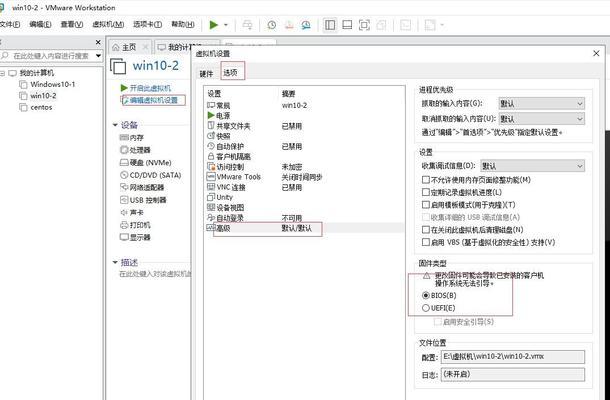Select centos in the library tree

pyautogui.click(x=36, y=107)
